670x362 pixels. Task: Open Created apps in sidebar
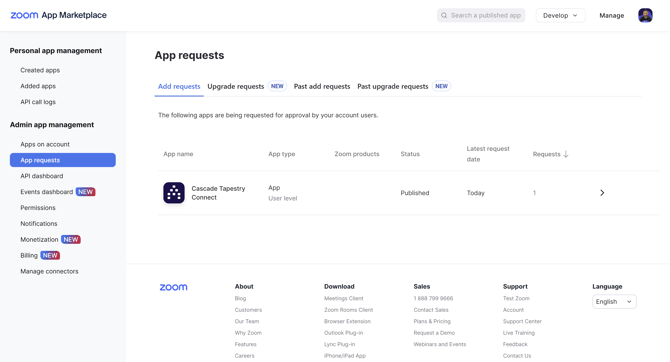tap(40, 70)
